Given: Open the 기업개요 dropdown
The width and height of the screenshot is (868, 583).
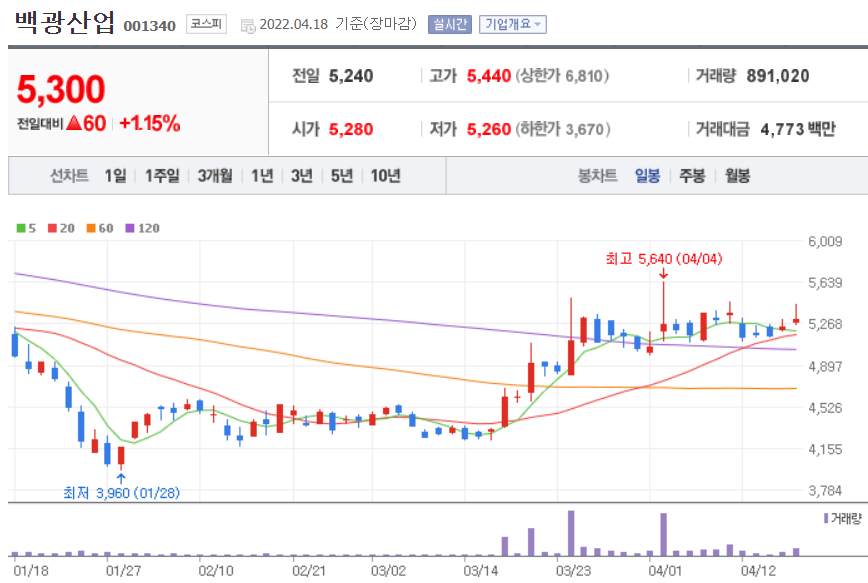Looking at the screenshot, I should point(513,24).
